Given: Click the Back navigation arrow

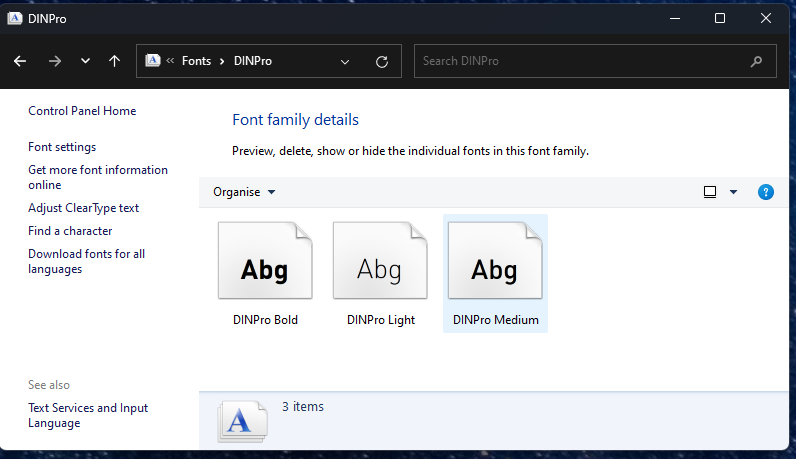Looking at the screenshot, I should pos(20,61).
